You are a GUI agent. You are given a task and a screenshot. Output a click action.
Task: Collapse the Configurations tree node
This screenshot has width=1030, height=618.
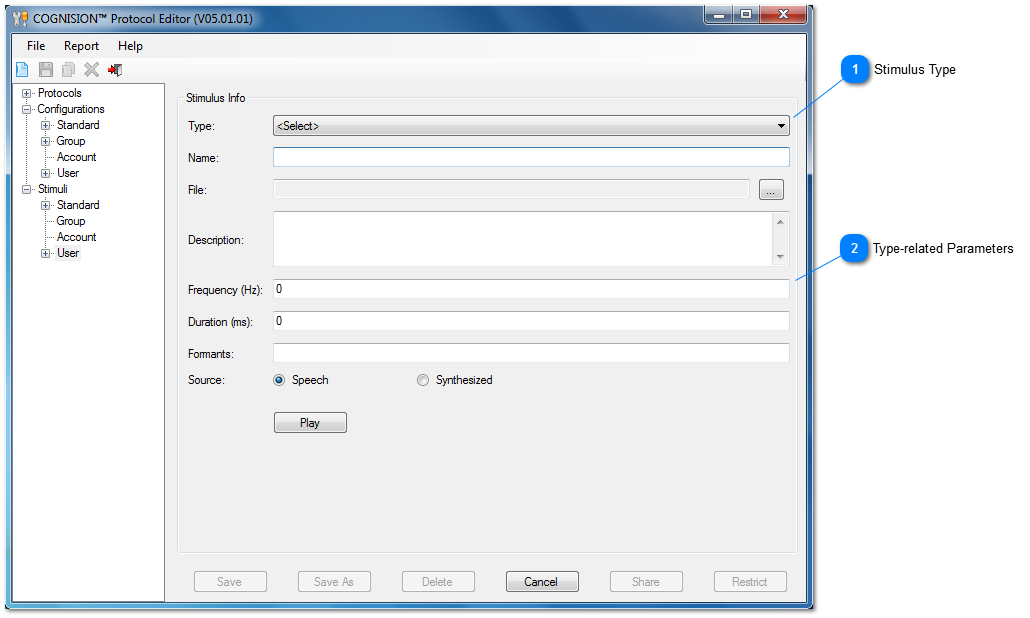tap(27, 110)
